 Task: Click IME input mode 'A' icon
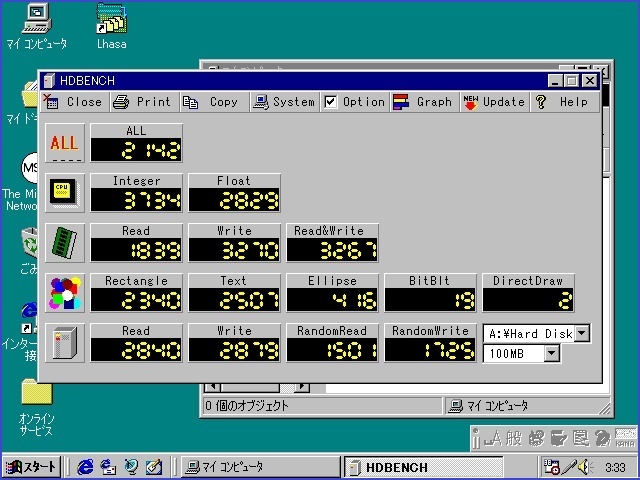point(493,439)
